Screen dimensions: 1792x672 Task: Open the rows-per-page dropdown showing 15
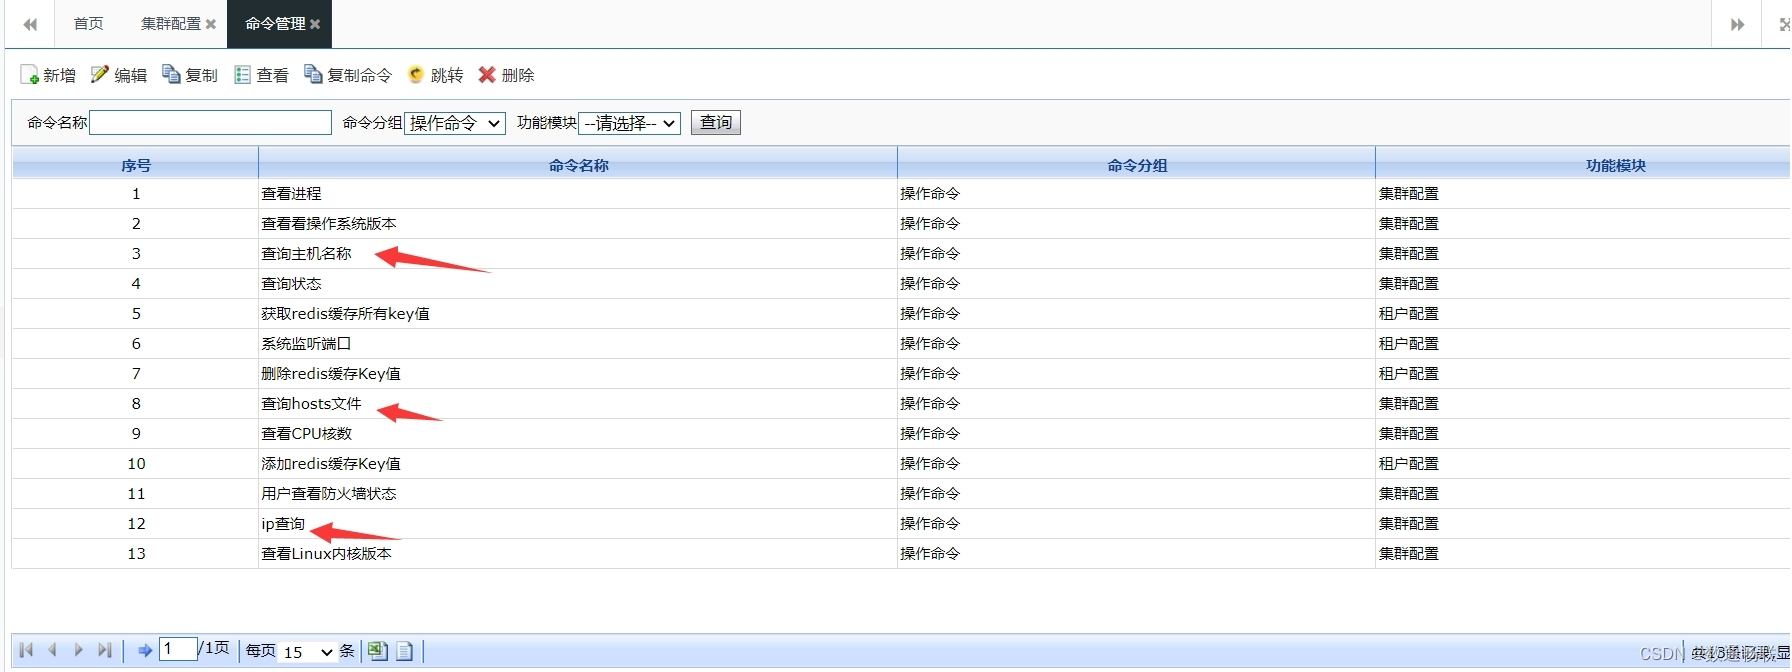click(x=308, y=652)
